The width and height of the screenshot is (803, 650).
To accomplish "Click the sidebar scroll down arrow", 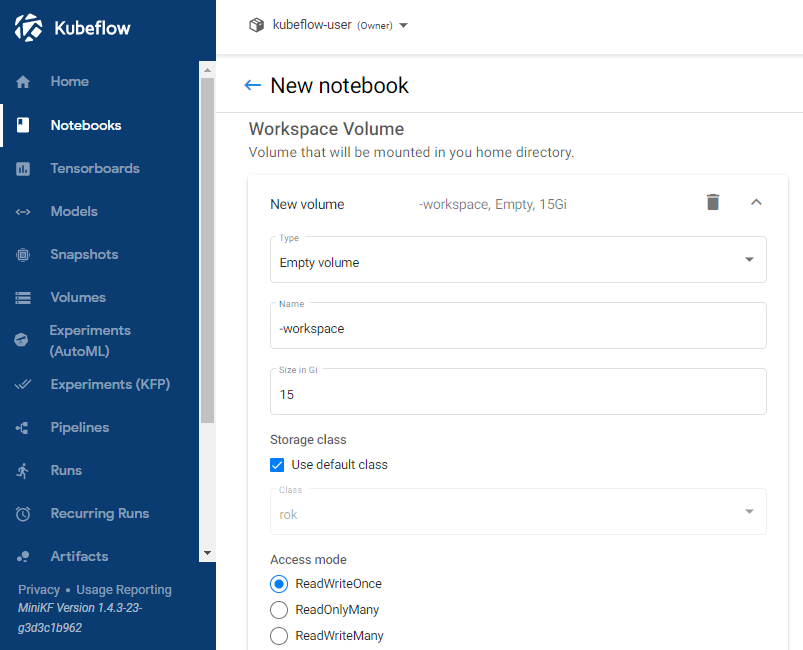I will click(208, 553).
